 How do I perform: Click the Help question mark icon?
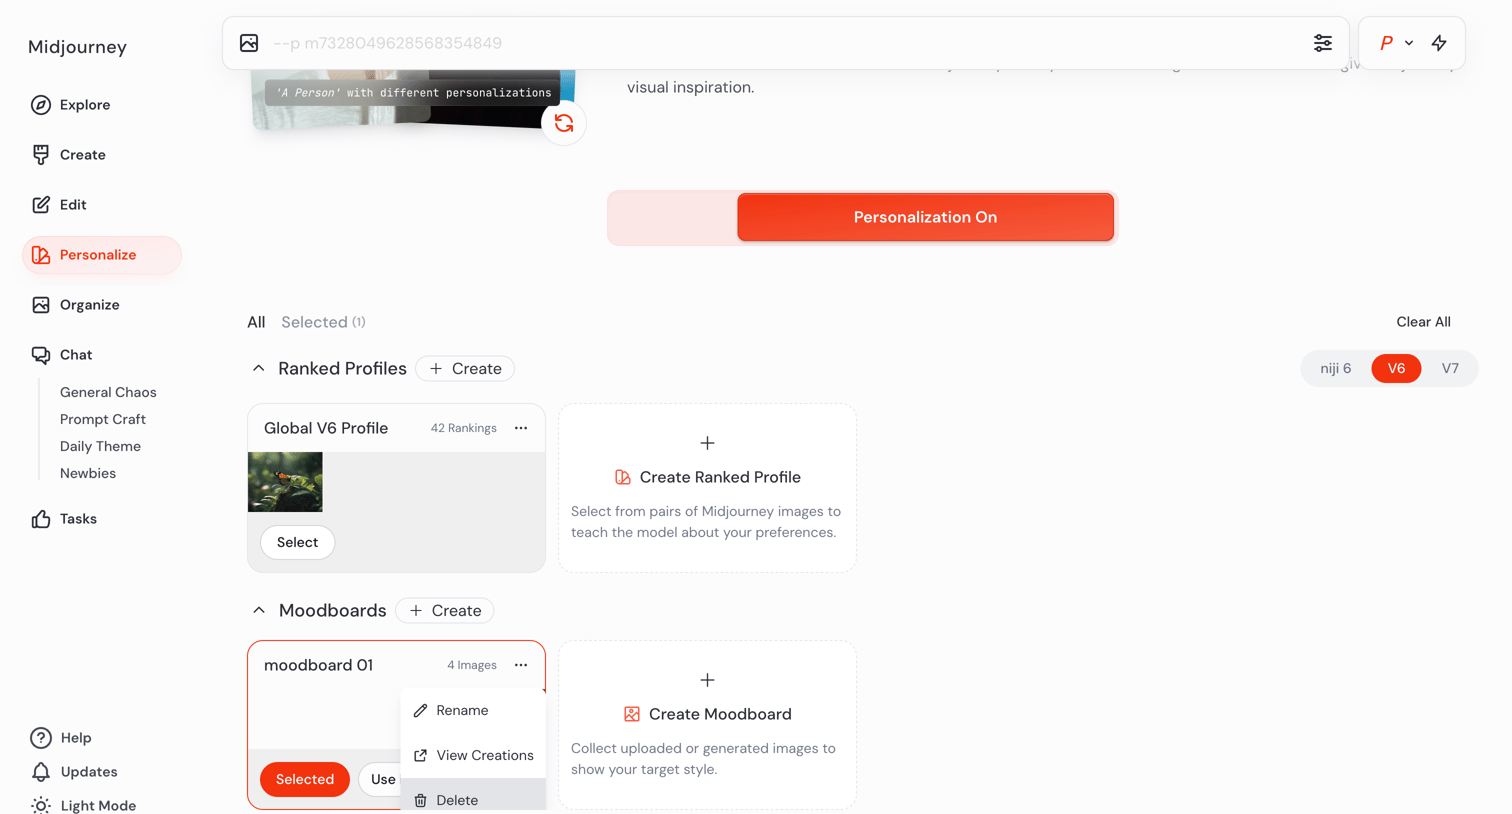point(41,738)
